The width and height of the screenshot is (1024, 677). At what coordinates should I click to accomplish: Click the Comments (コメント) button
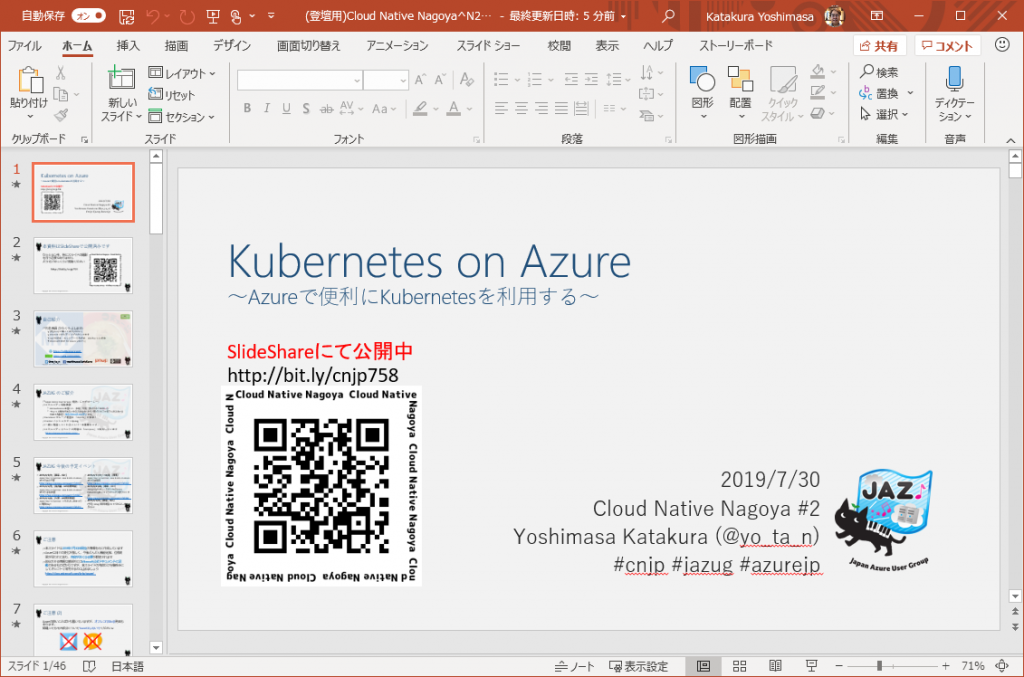948,46
